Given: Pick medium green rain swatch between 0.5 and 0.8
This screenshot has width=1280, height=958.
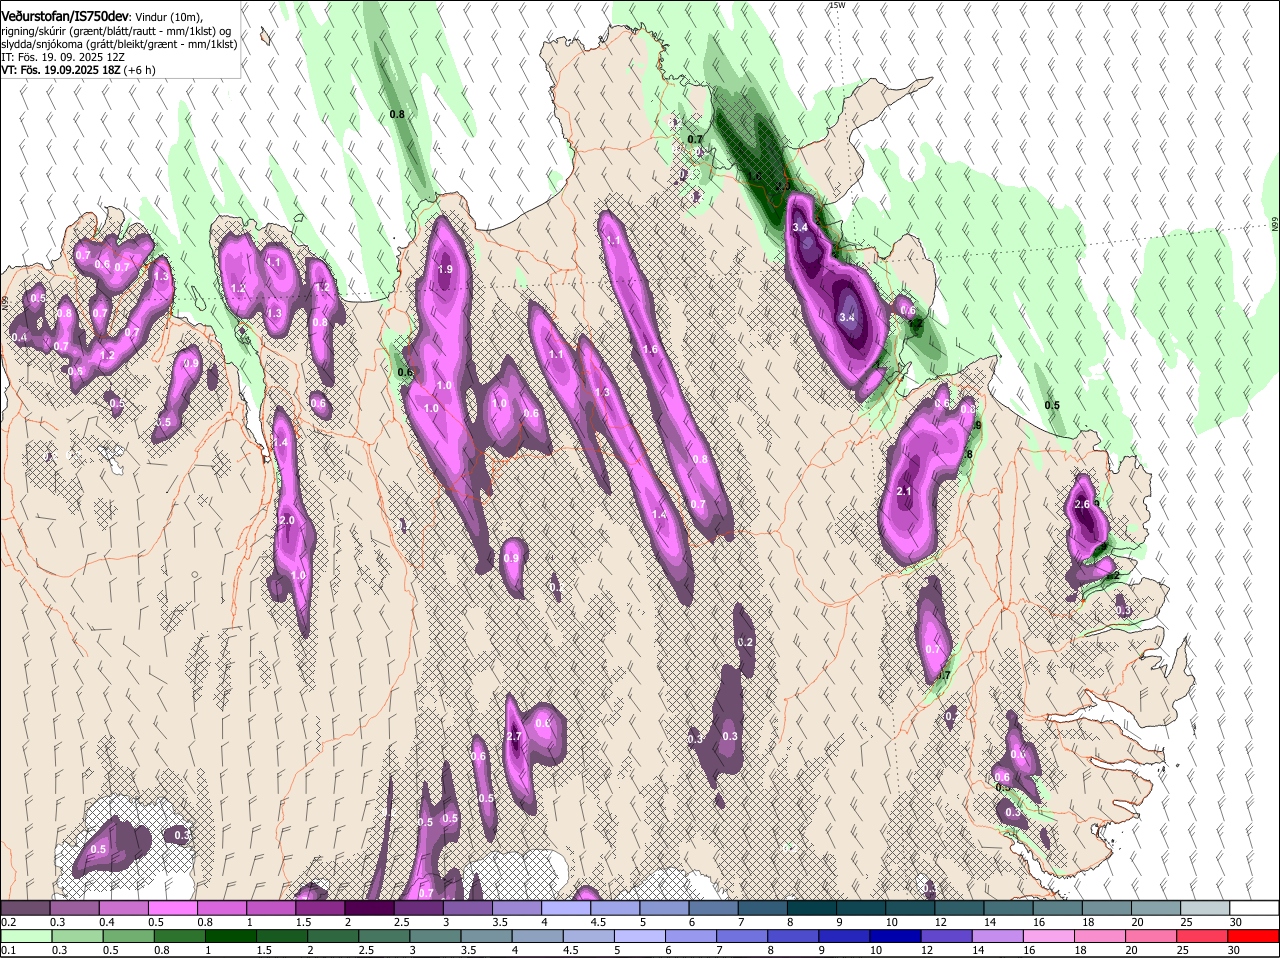Looking at the screenshot, I should pos(128,936).
